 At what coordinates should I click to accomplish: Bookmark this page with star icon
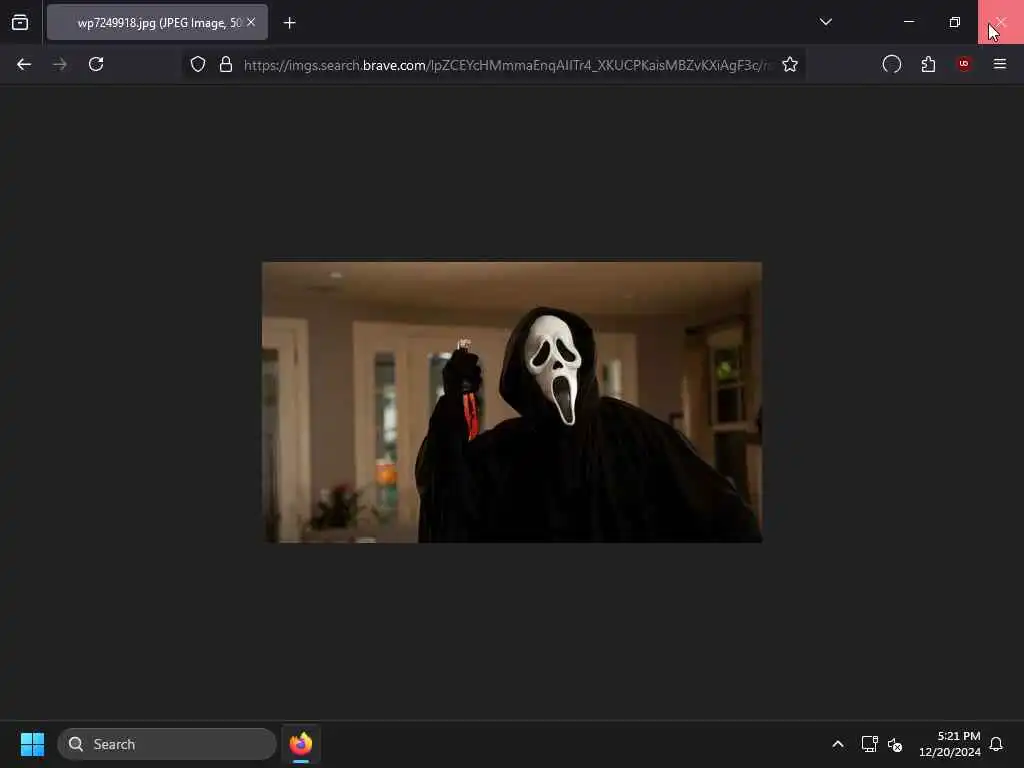click(x=790, y=64)
